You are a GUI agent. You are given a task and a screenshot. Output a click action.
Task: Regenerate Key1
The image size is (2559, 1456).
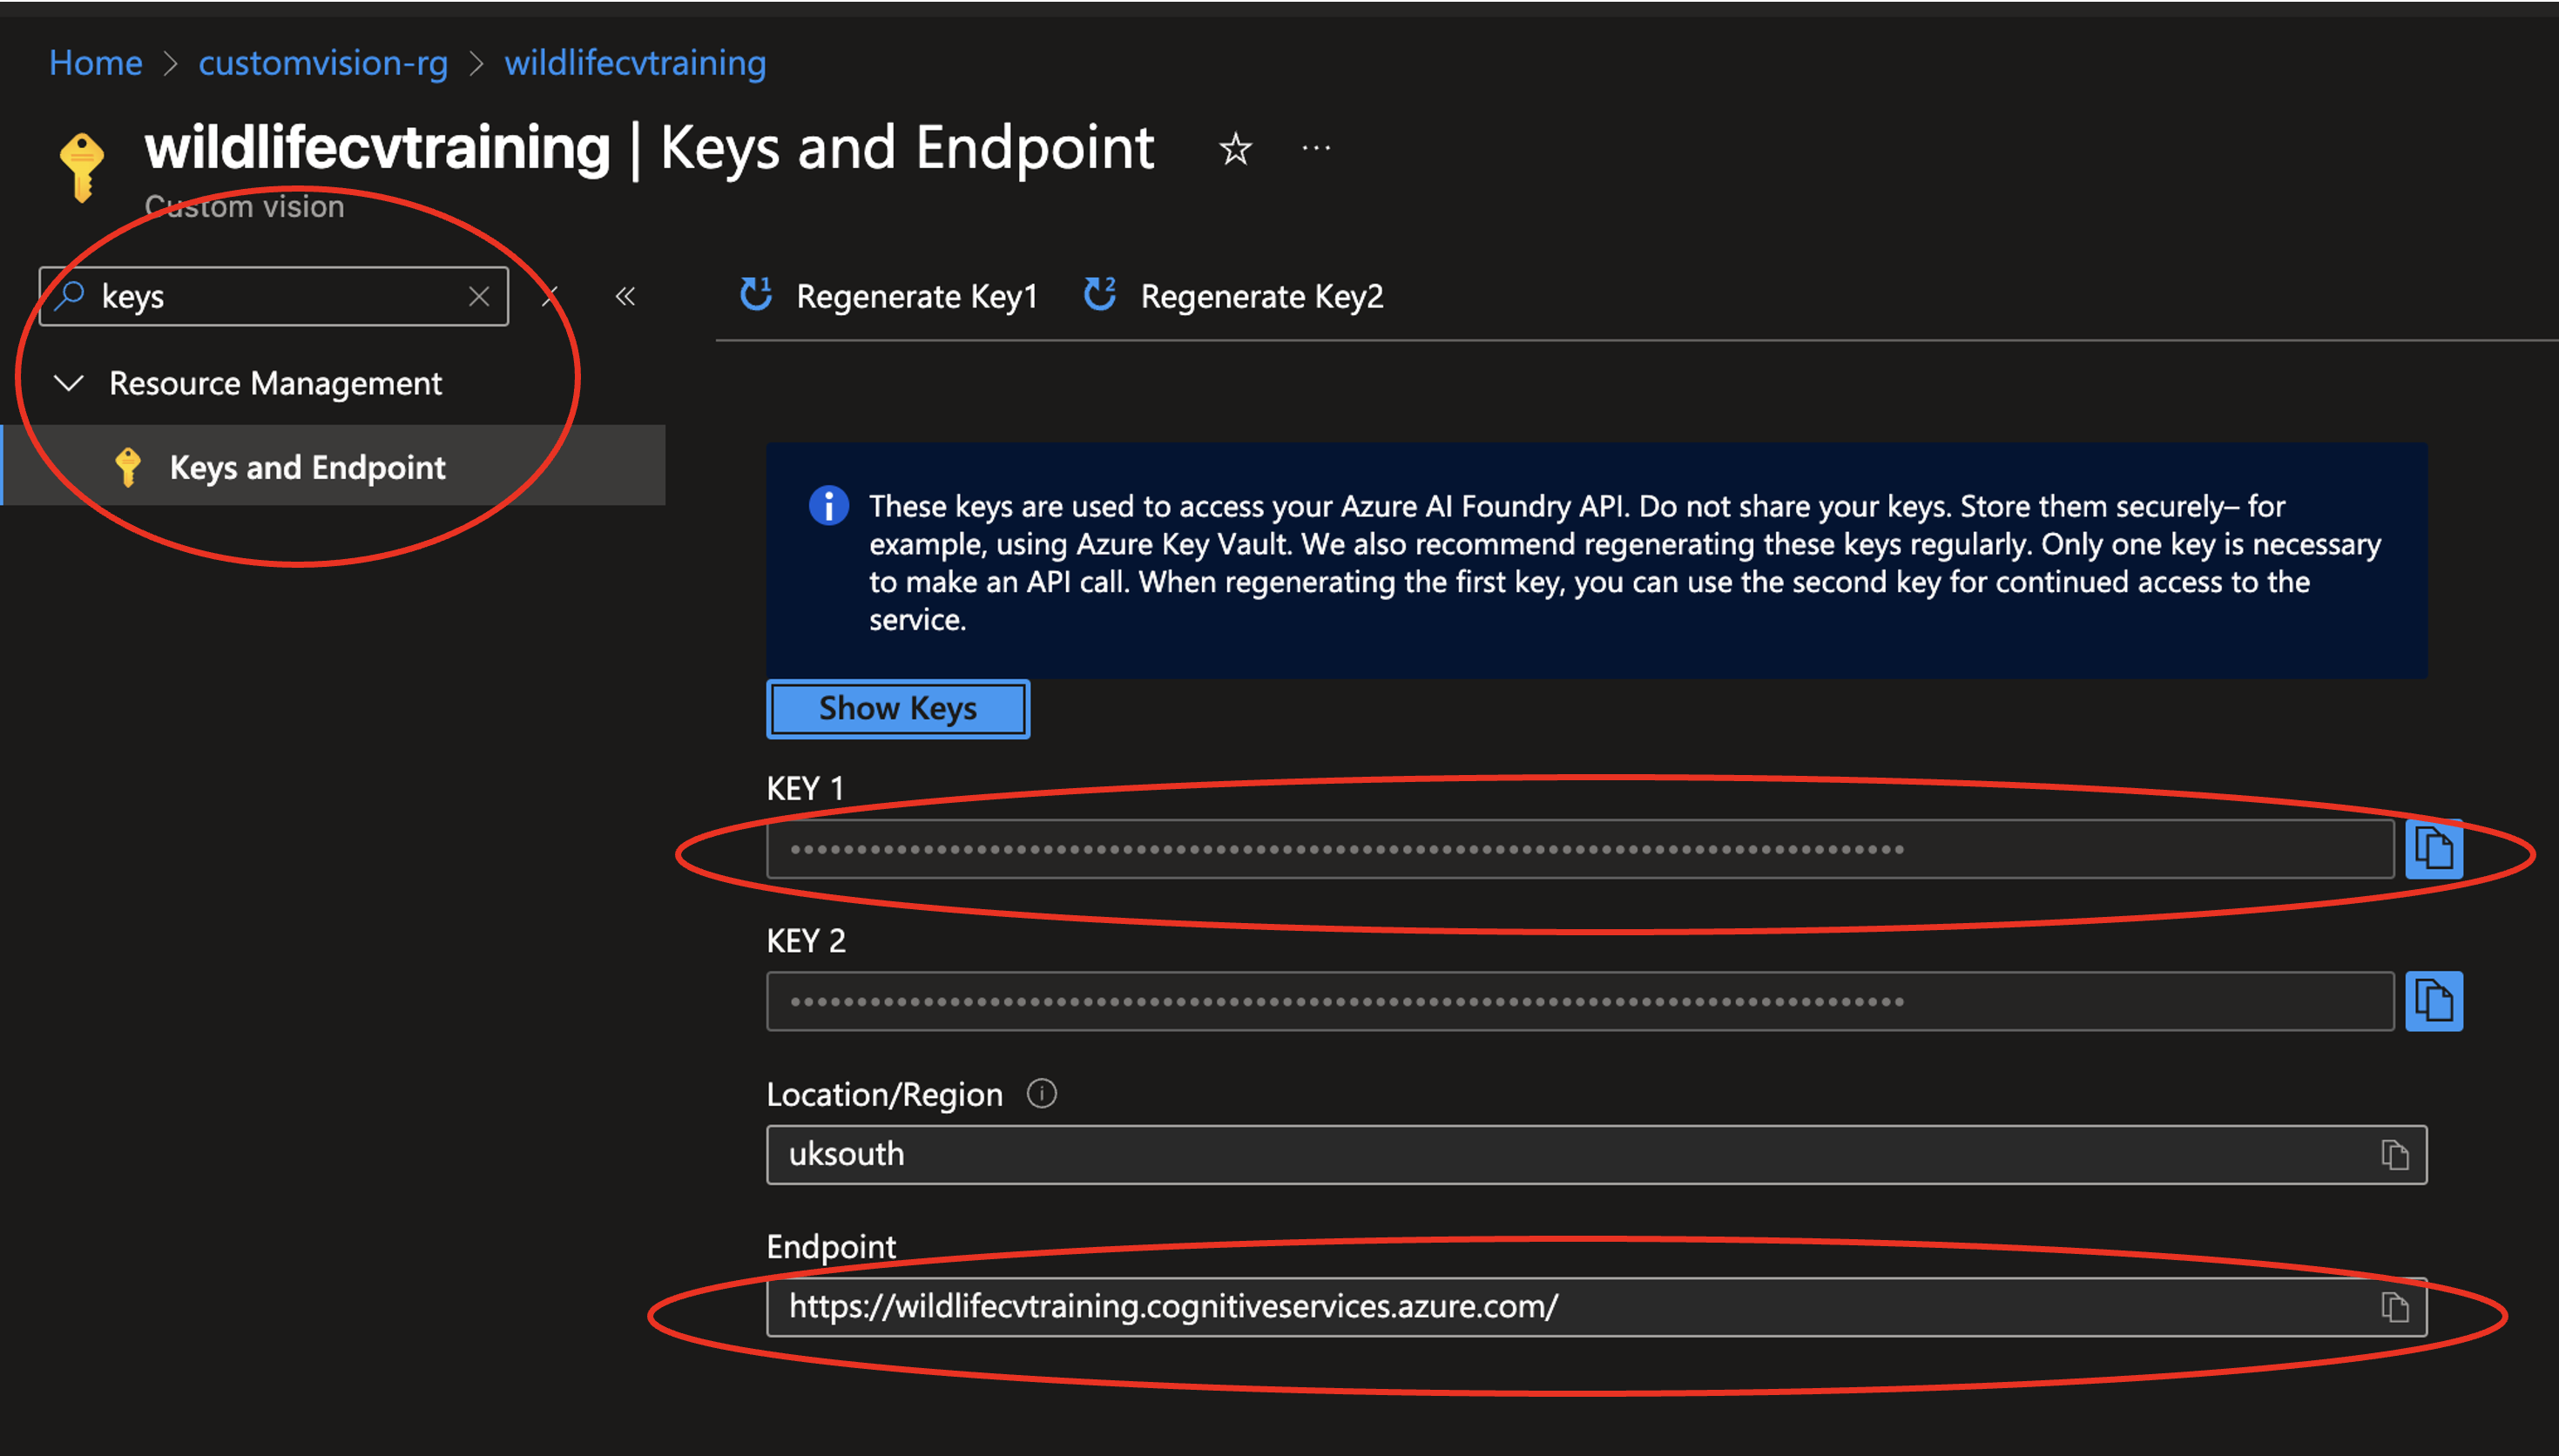click(888, 296)
